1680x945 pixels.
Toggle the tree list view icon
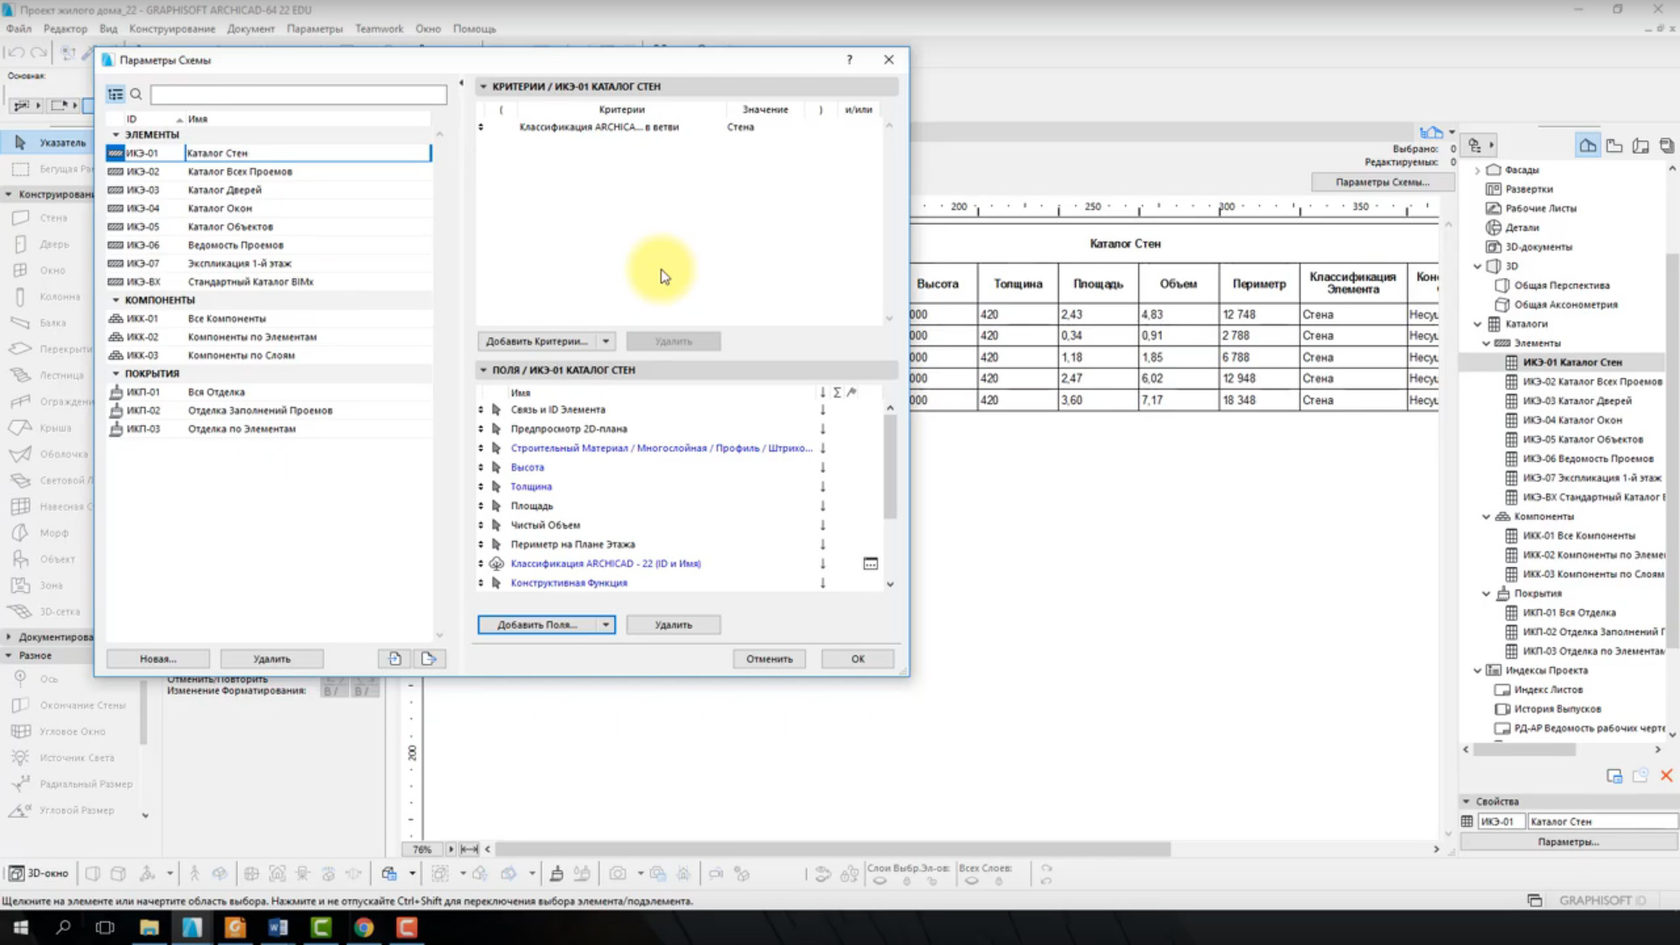116,94
